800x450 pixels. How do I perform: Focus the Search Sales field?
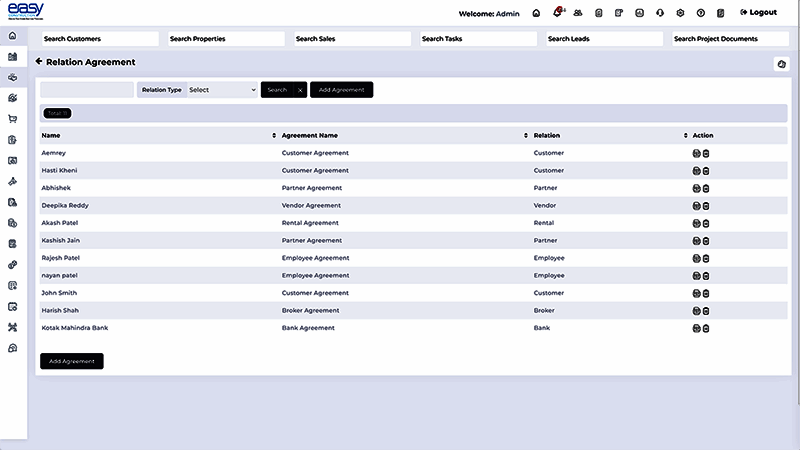point(352,39)
